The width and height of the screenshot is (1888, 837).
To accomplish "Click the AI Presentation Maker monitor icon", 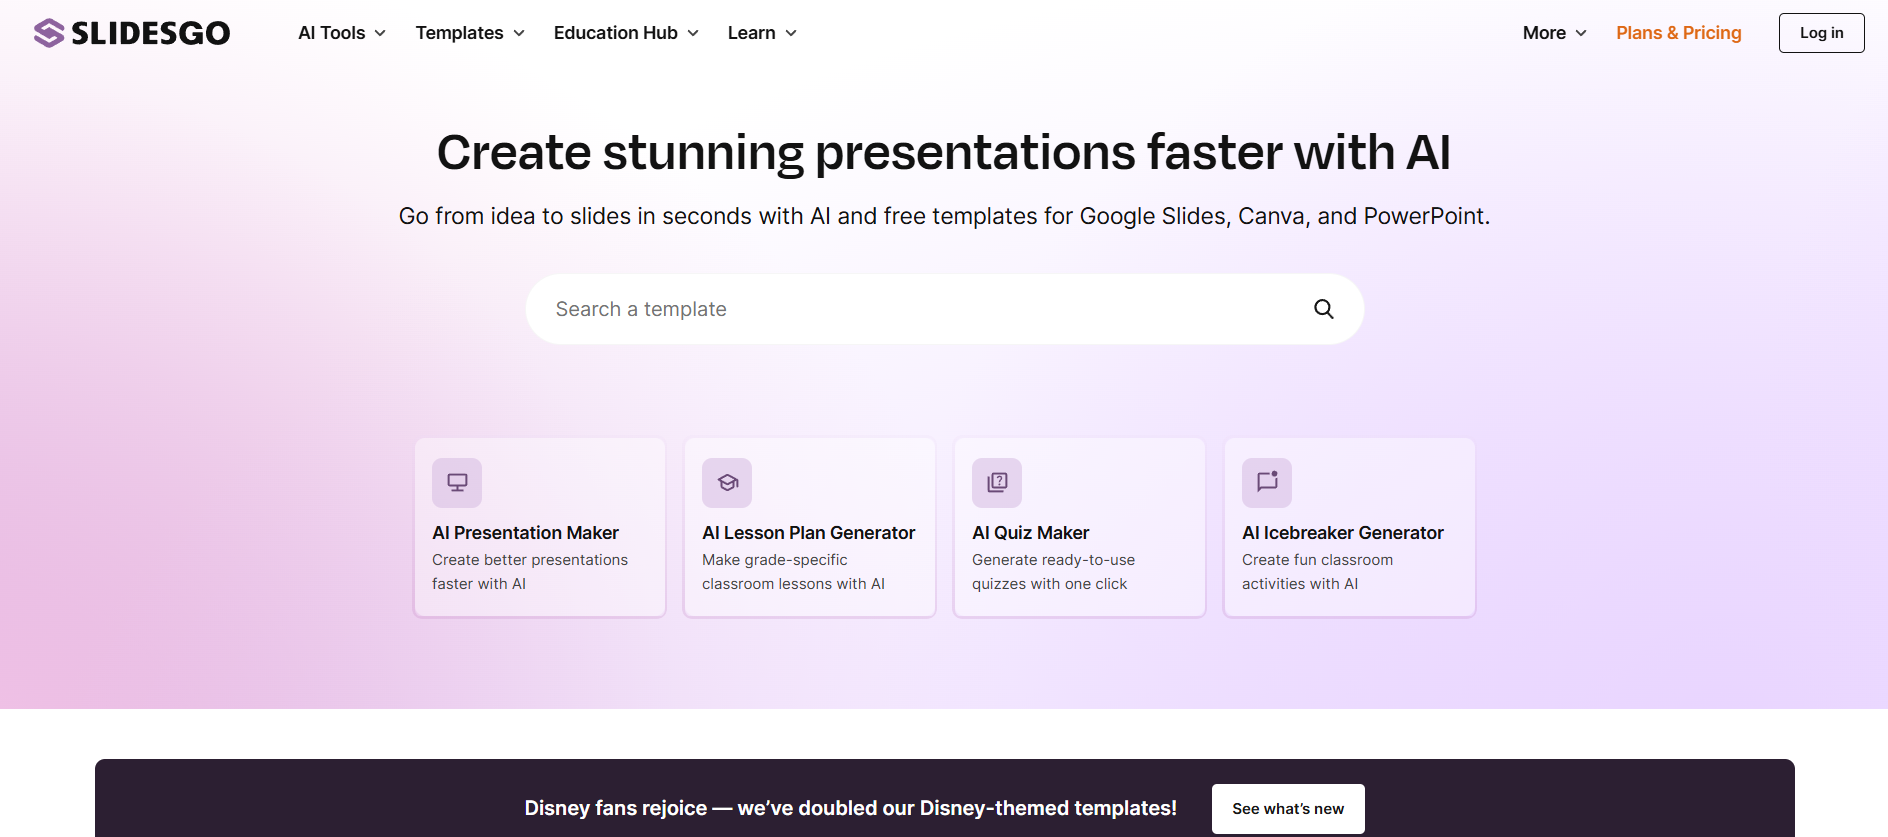I will (457, 483).
